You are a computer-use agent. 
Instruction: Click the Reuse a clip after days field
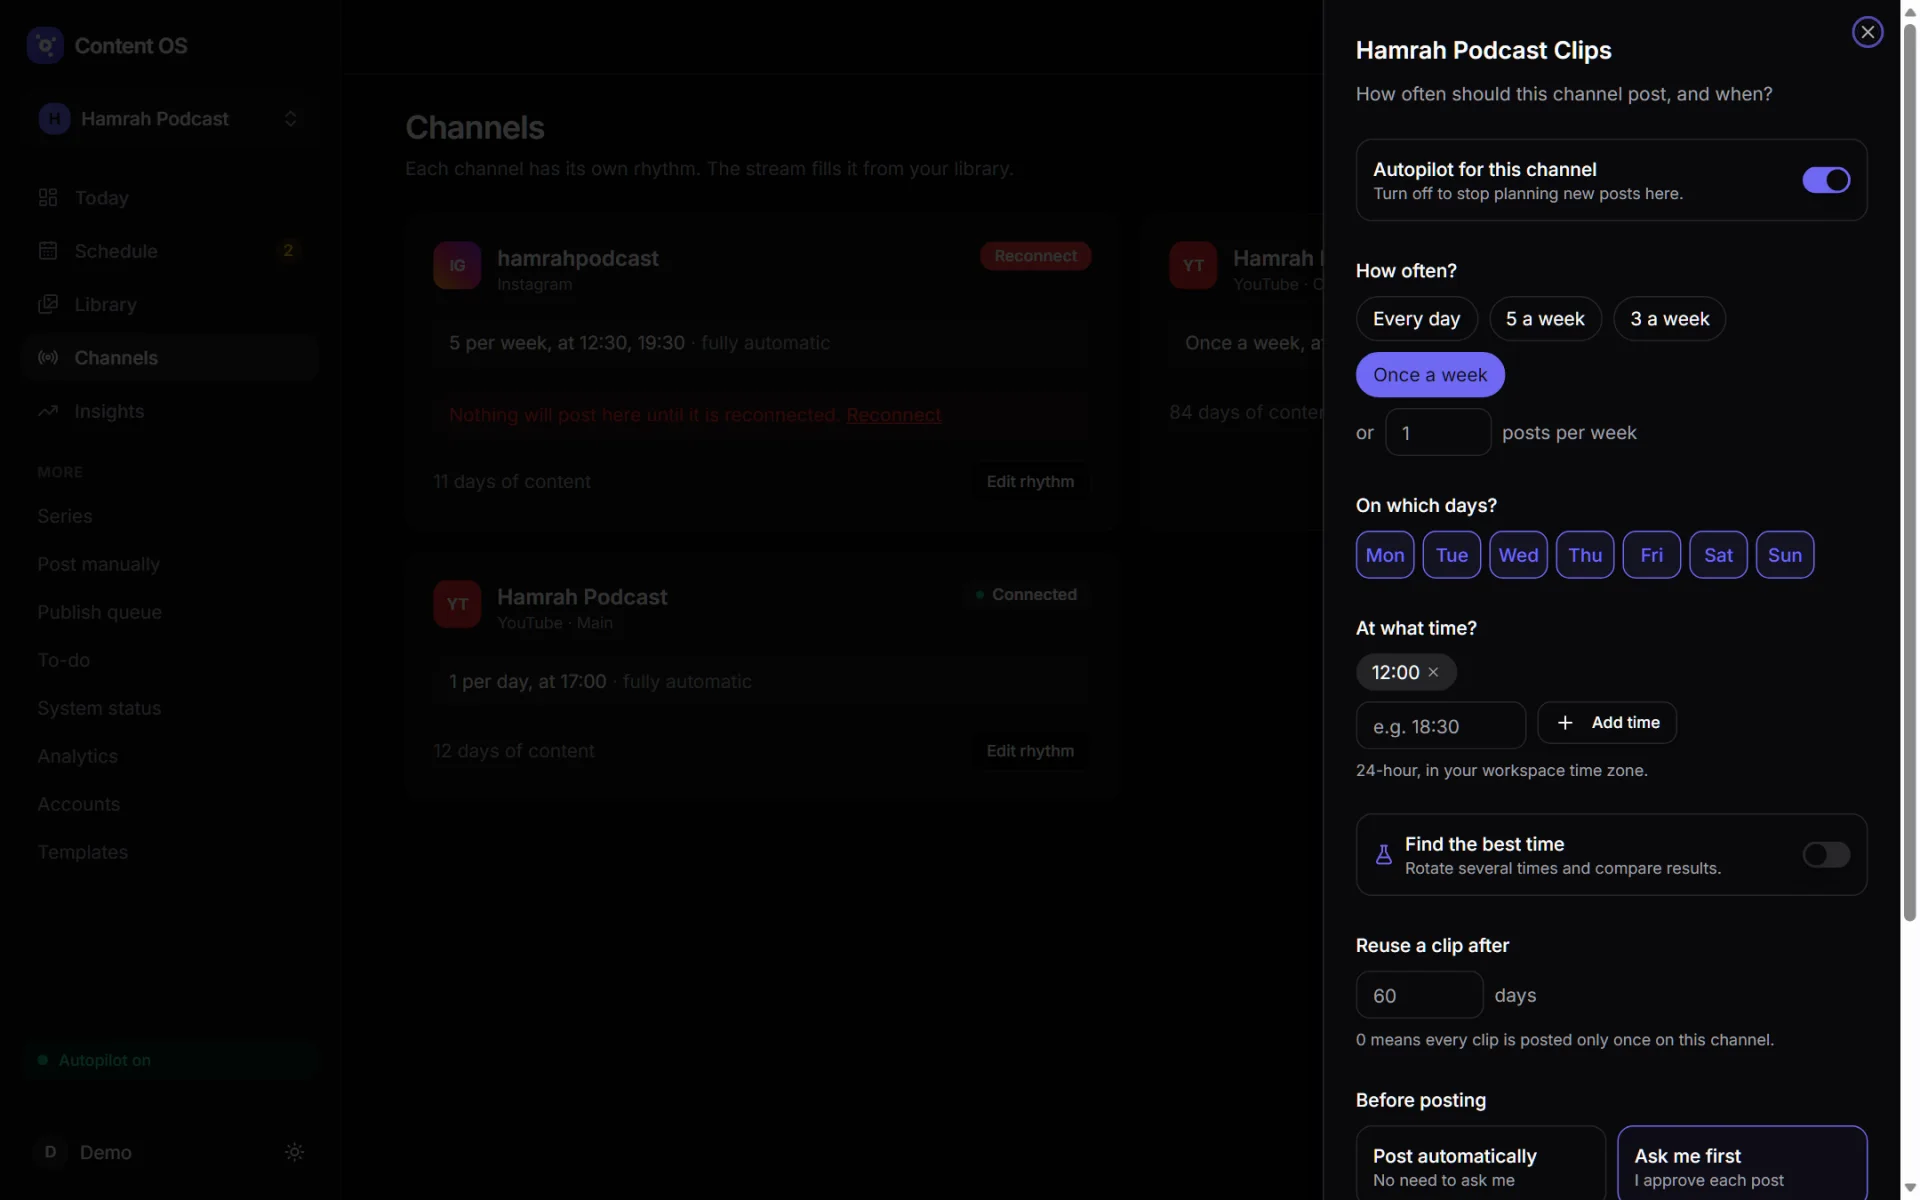click(1419, 995)
